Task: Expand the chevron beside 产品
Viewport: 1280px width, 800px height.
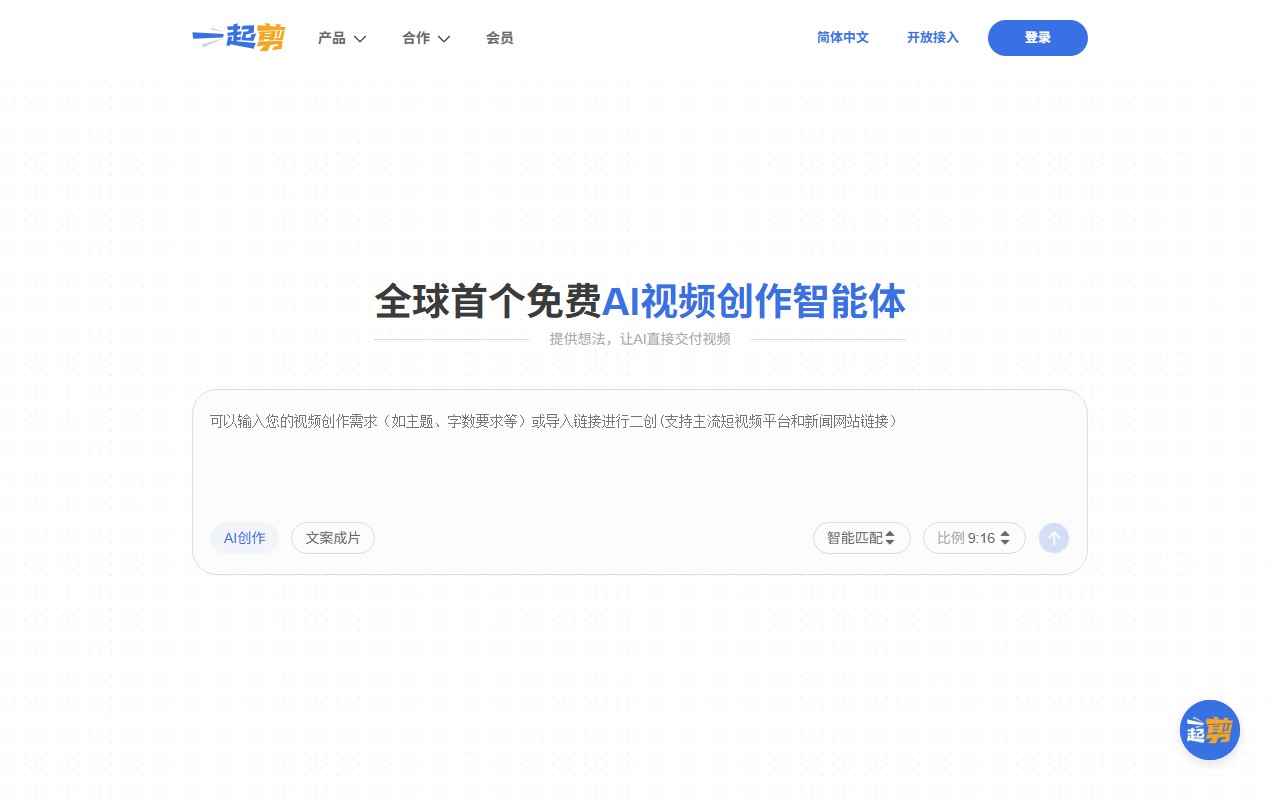Action: click(x=360, y=38)
